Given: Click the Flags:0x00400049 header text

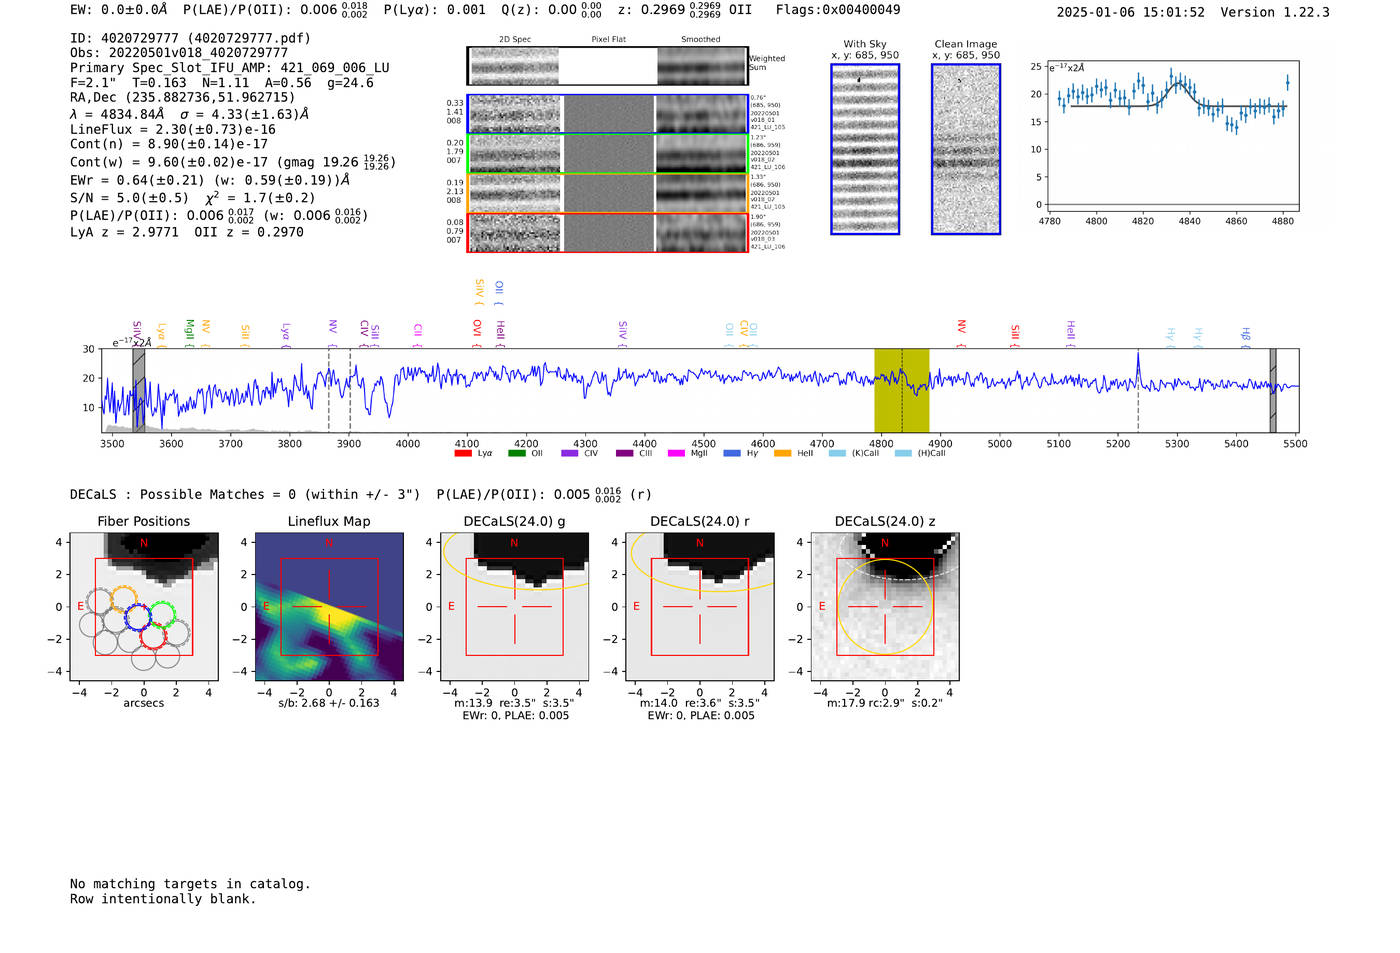Looking at the screenshot, I should coord(838,10).
